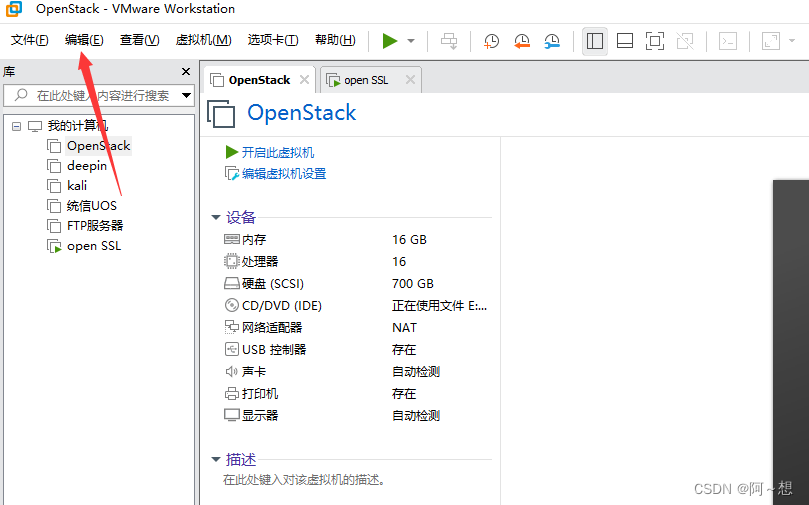Click the NAT network value
This screenshot has width=809, height=505.
point(404,328)
